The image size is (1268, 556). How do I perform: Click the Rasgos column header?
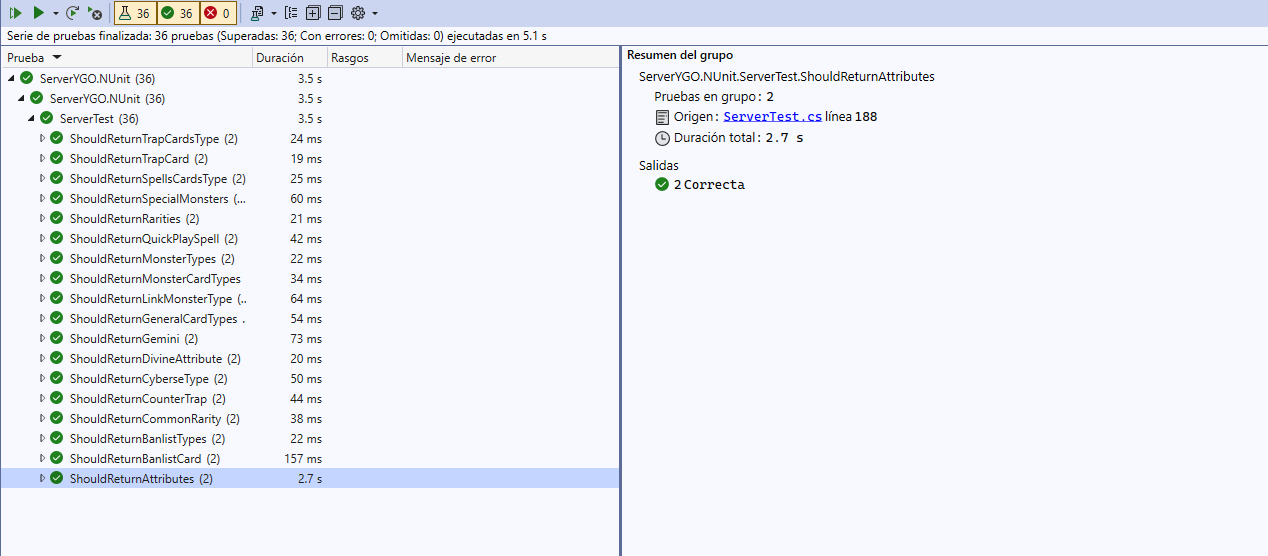[365, 58]
